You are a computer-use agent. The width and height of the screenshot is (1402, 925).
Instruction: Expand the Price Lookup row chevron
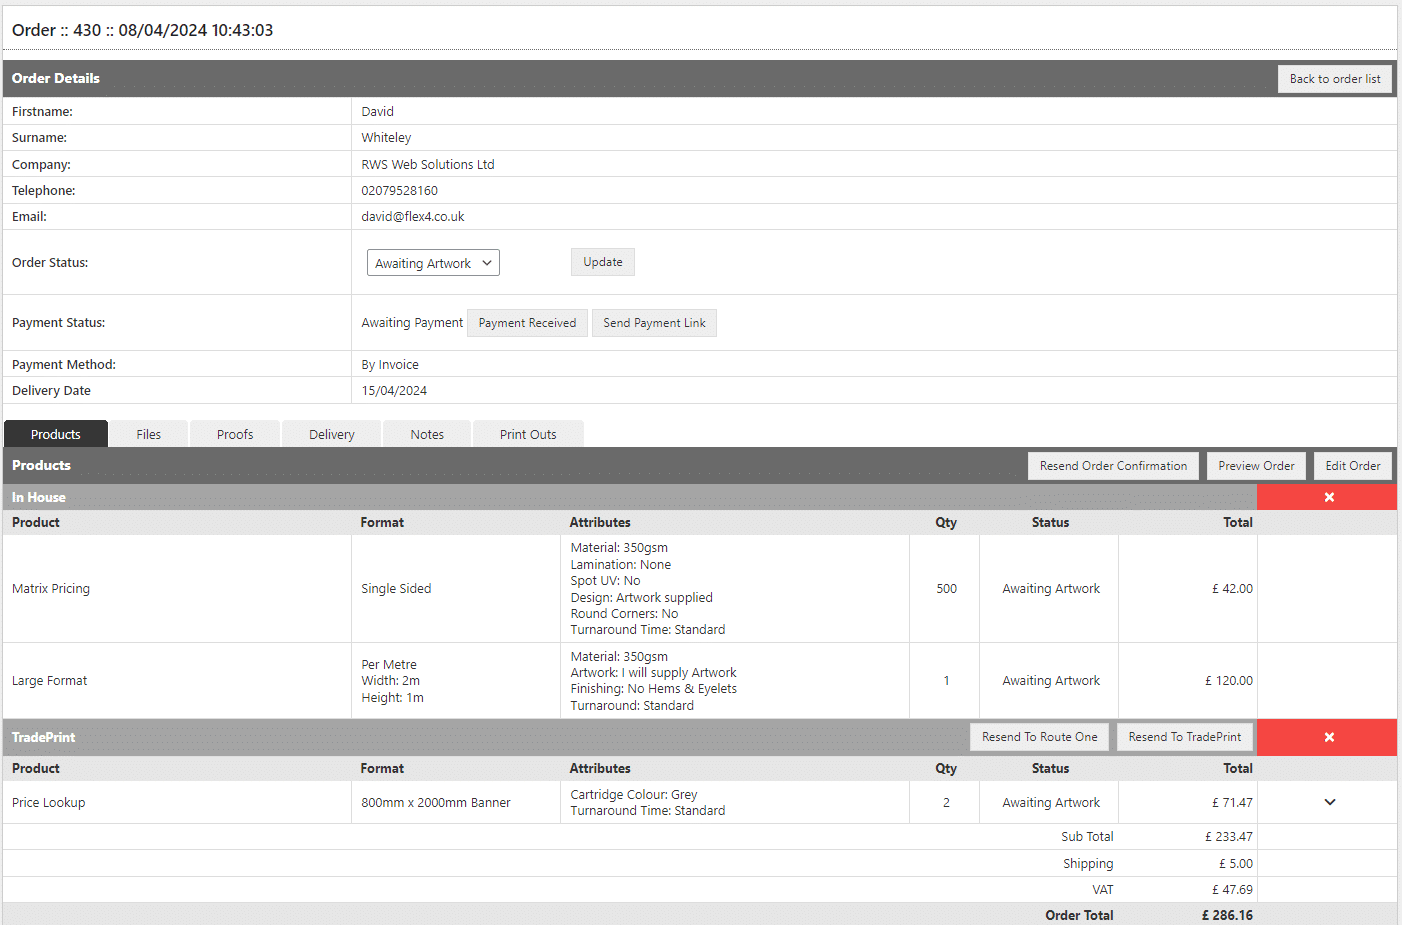[x=1329, y=802]
